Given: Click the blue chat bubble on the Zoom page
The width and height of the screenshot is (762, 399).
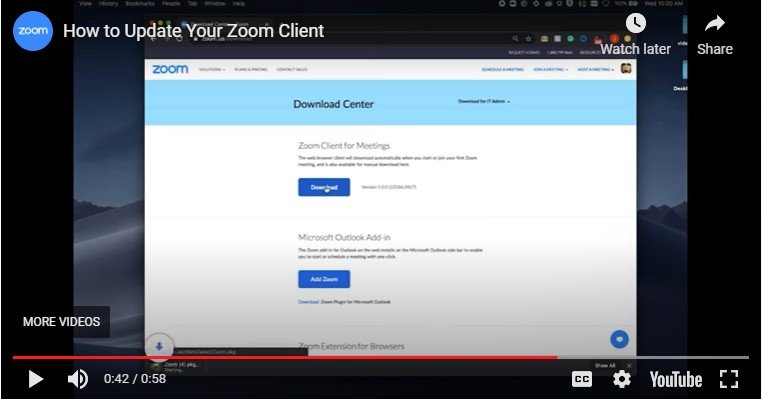Looking at the screenshot, I should point(619,339).
